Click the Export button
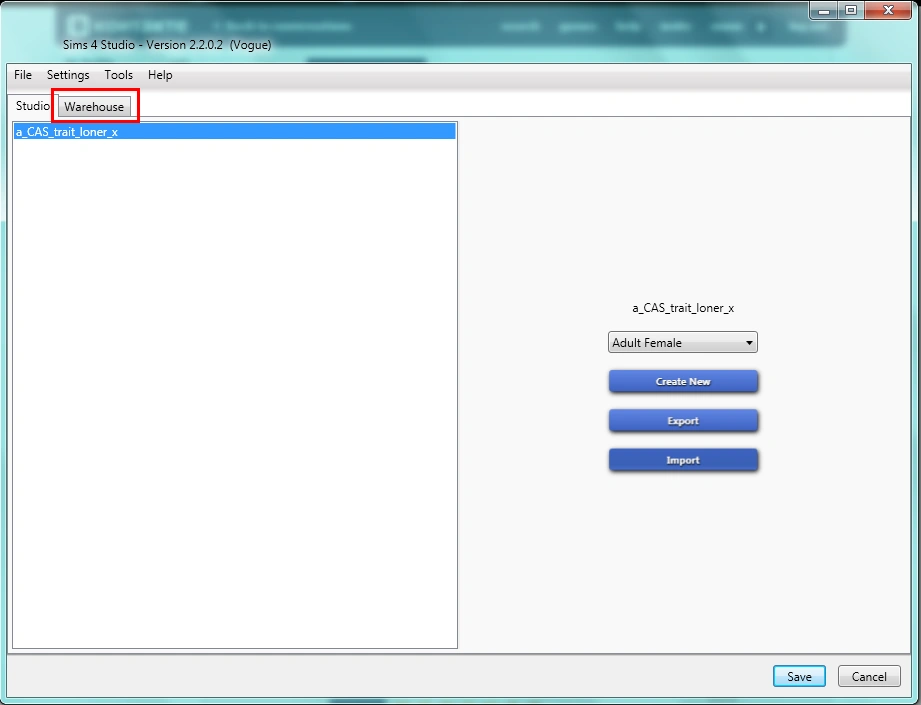This screenshot has height=705, width=921. [683, 421]
